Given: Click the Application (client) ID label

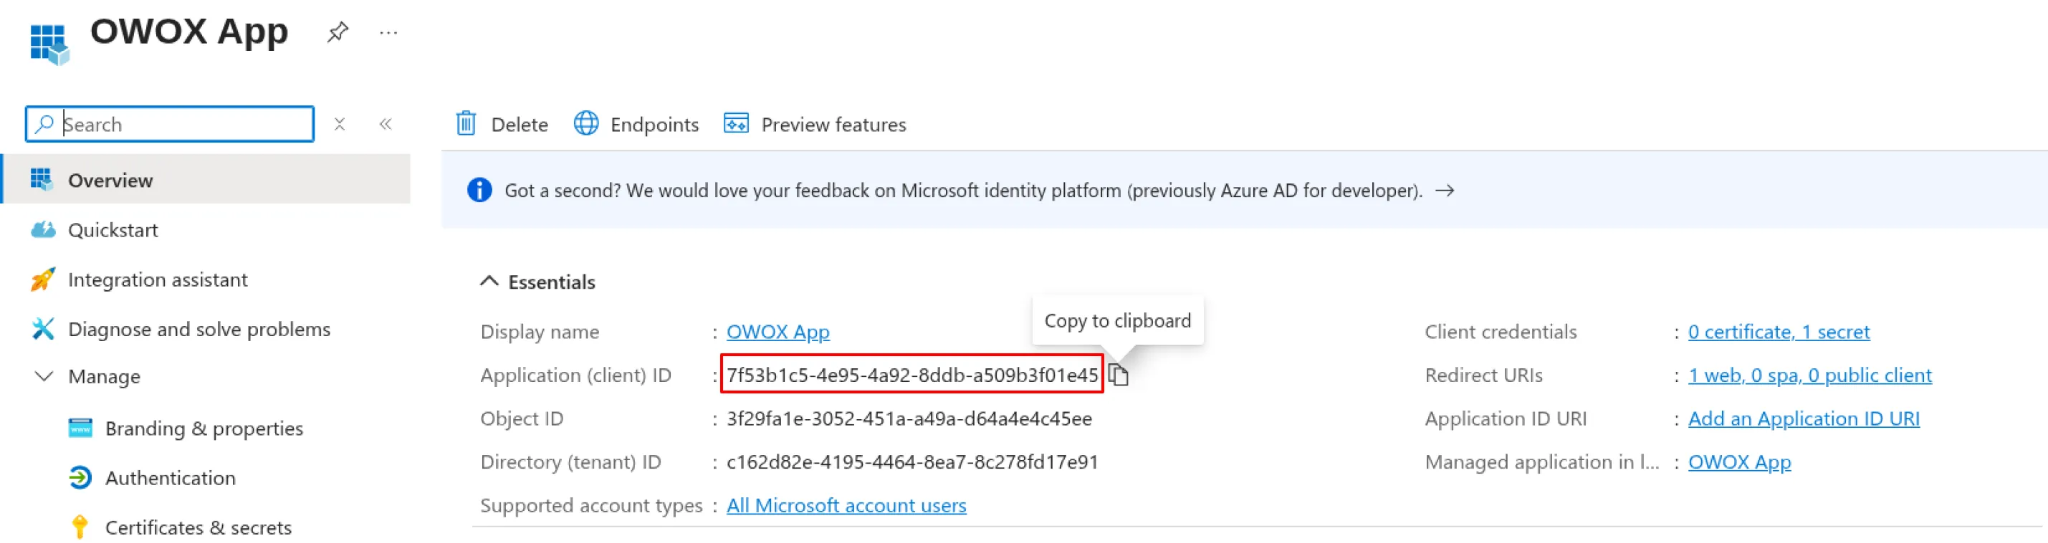Looking at the screenshot, I should pos(576,375).
